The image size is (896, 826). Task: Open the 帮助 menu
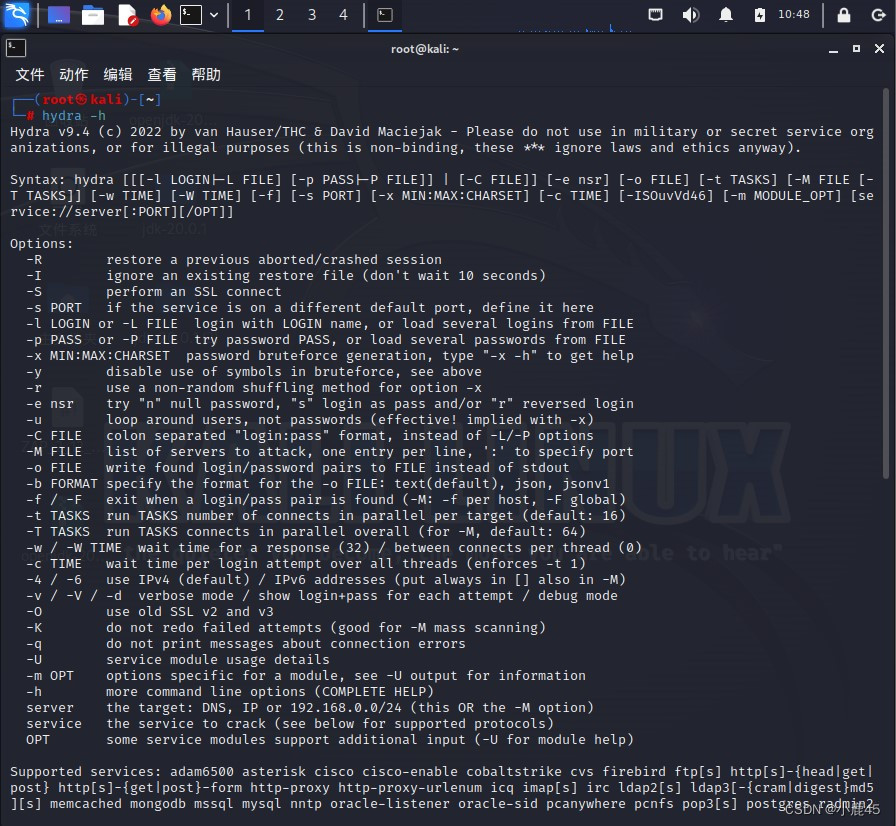coord(206,75)
